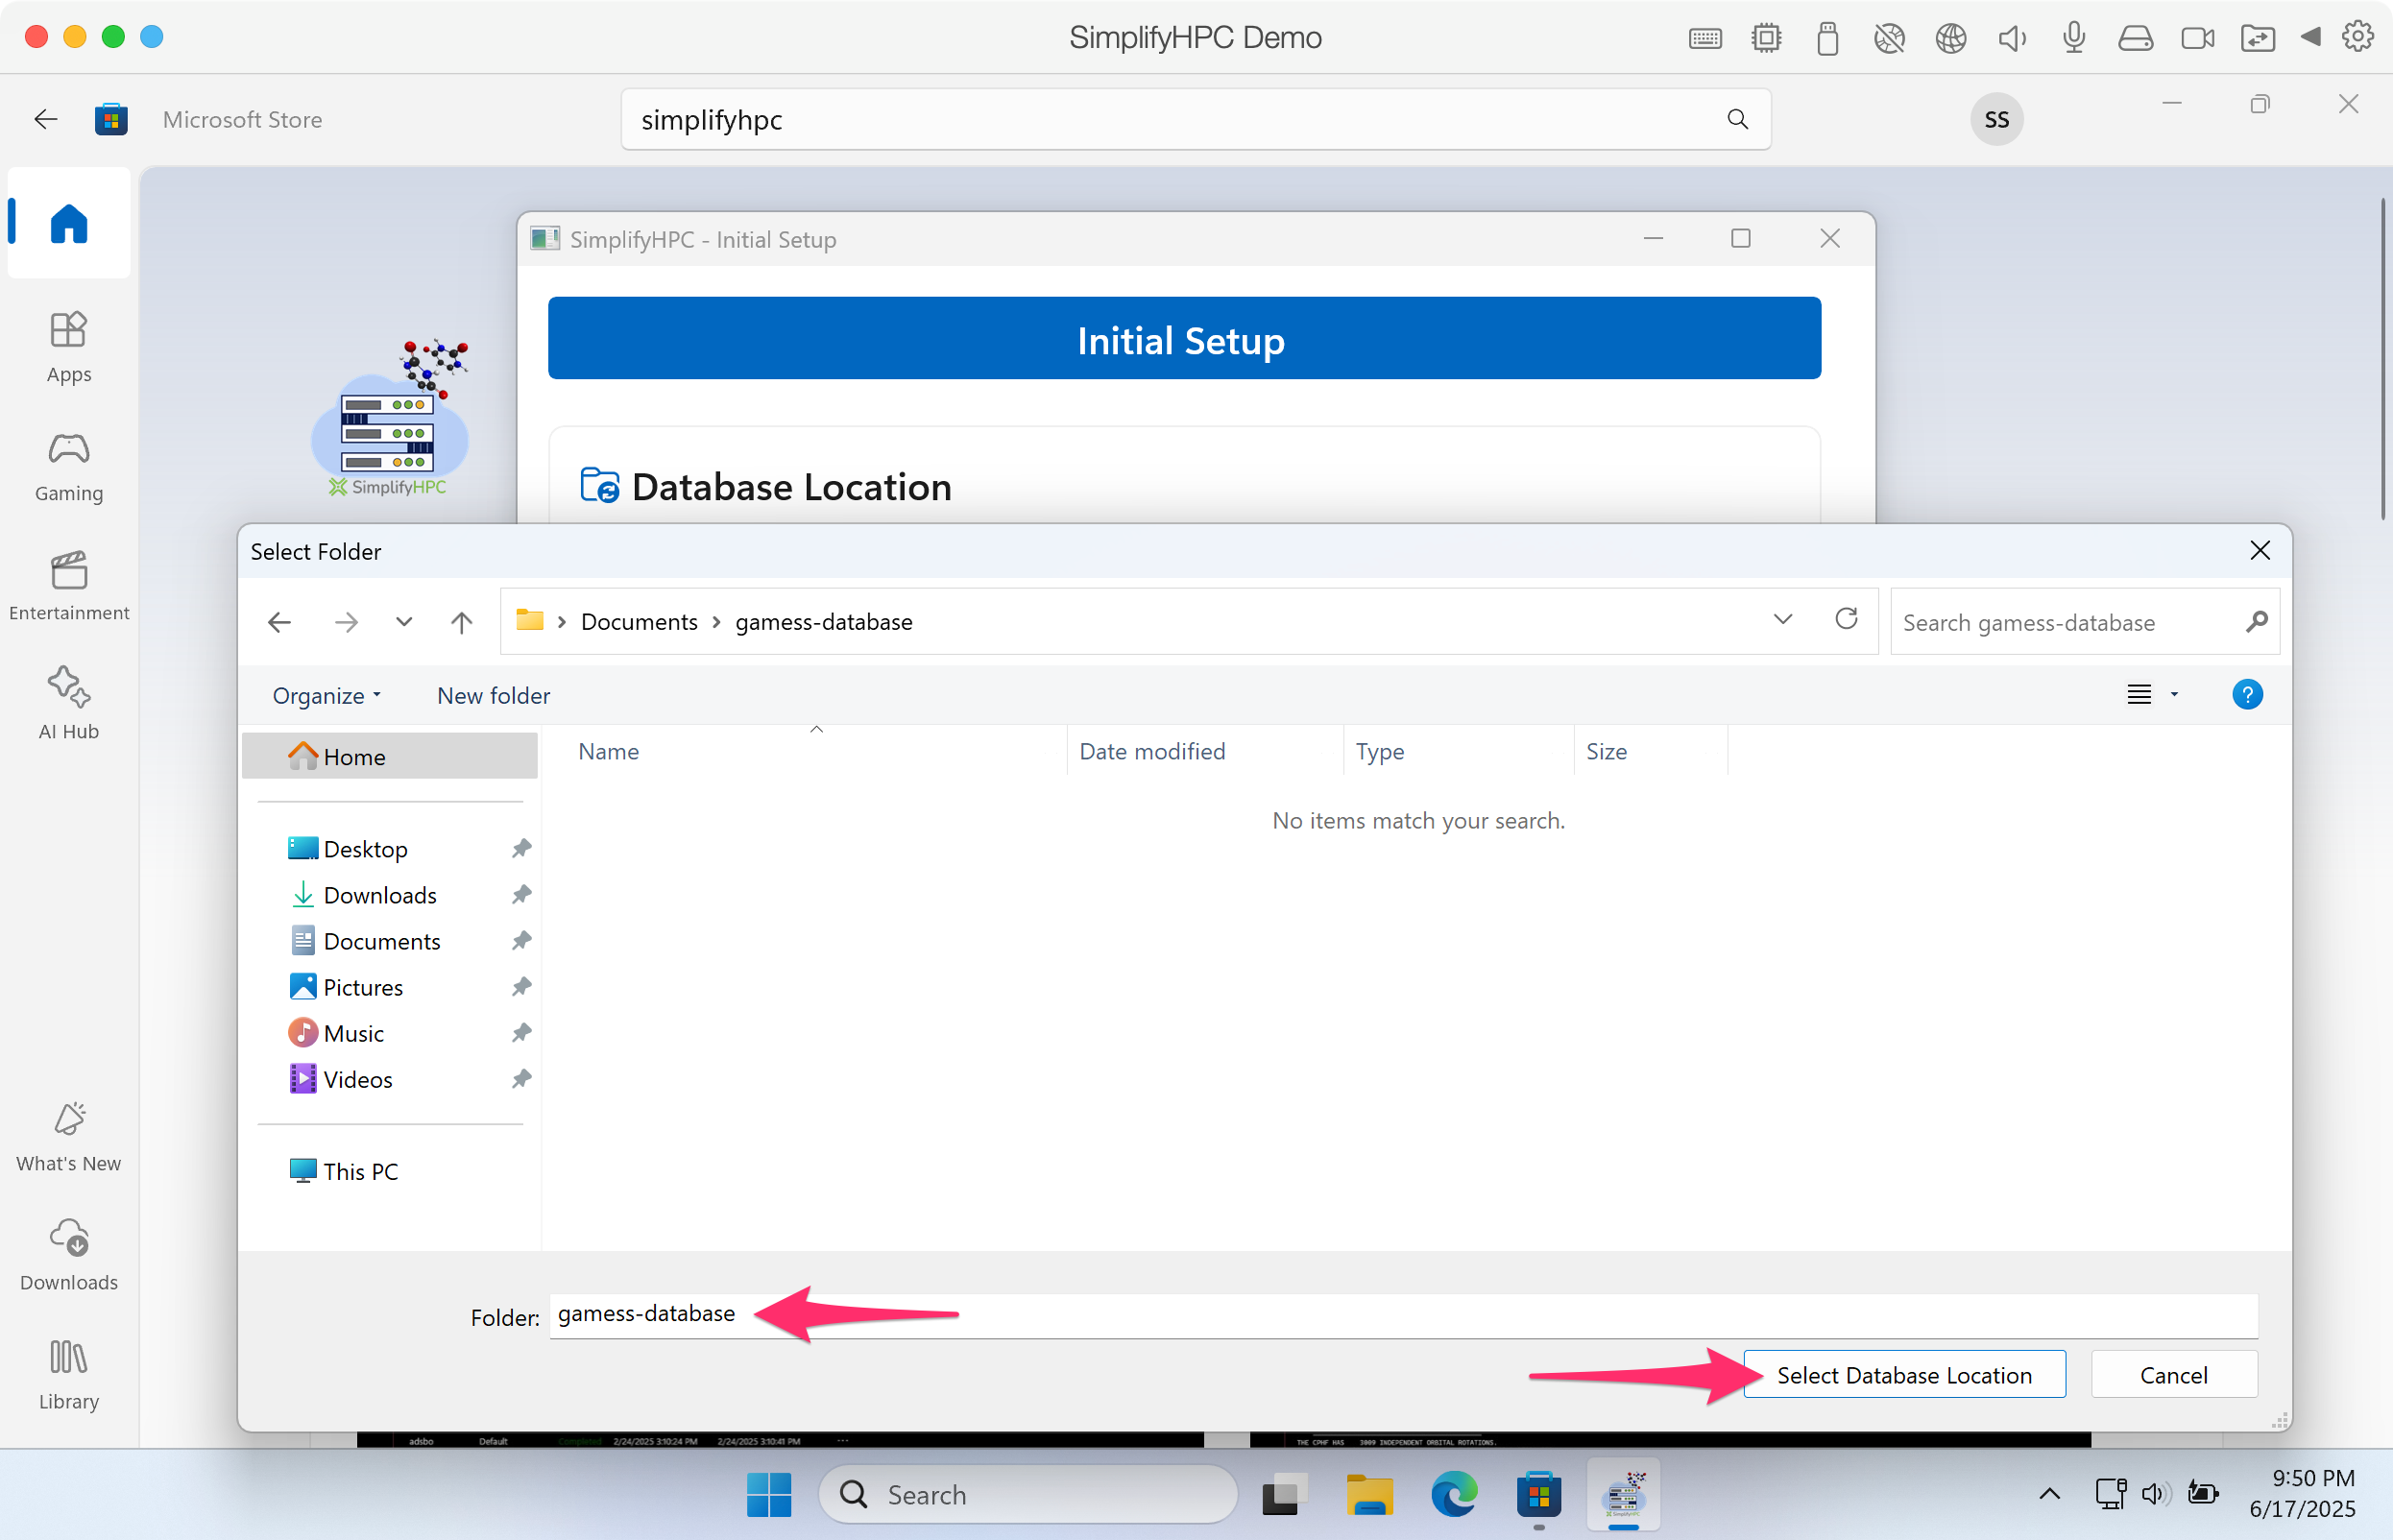The height and width of the screenshot is (1540, 2393).
Task: Open the dialog help icon
Action: click(x=2246, y=694)
